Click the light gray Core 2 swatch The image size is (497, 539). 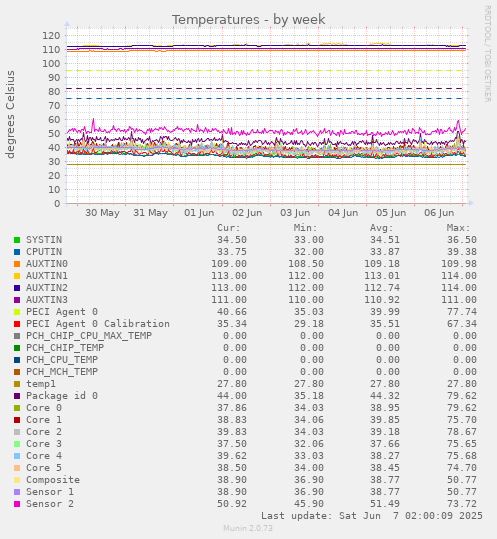(x=17, y=432)
